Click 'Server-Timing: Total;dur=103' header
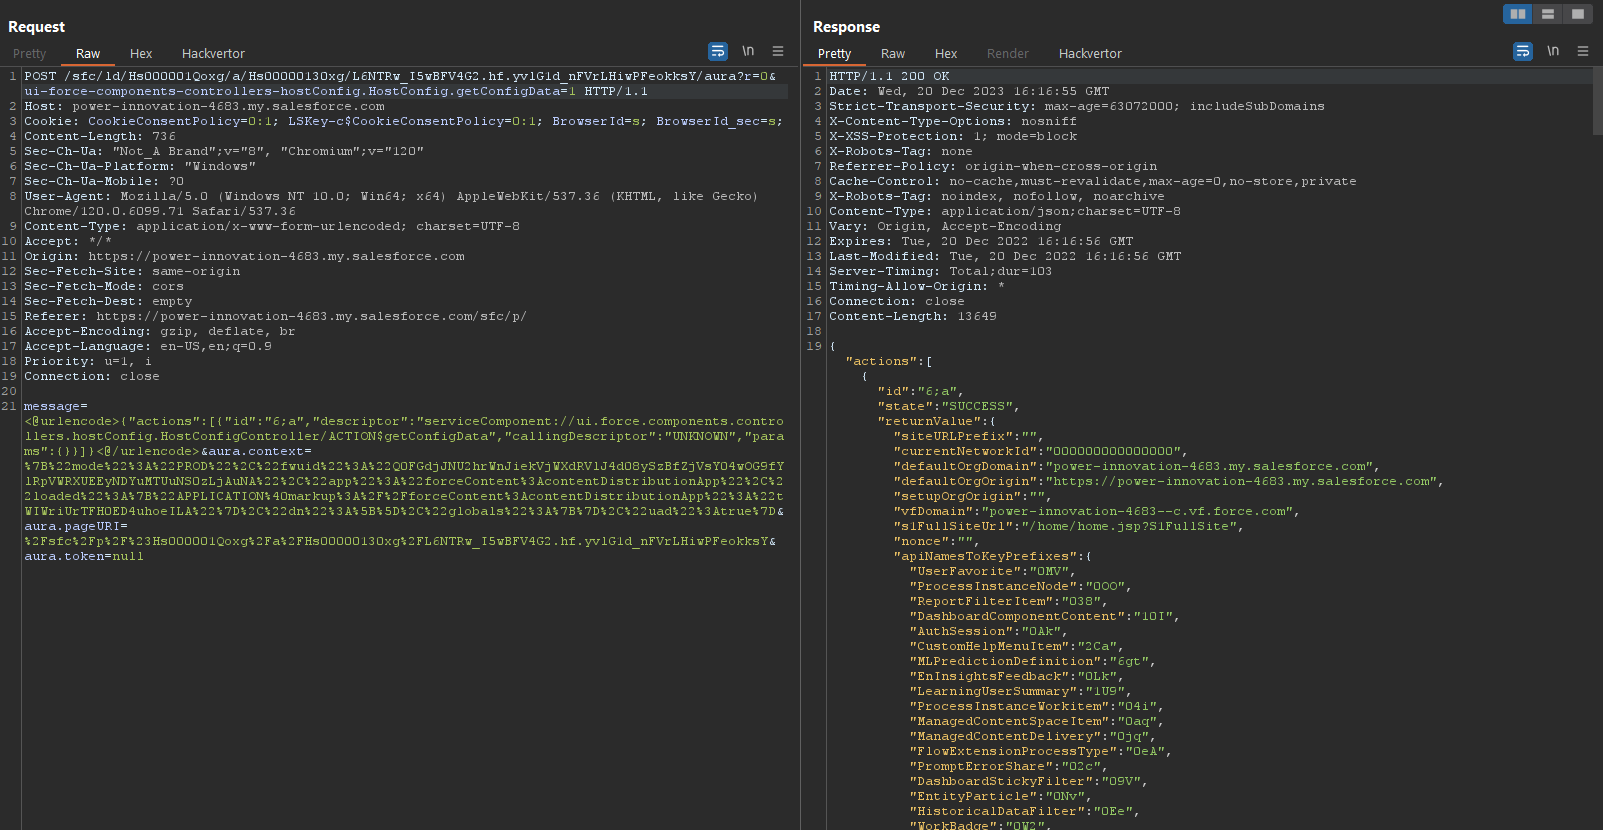The image size is (1603, 830). click(941, 271)
